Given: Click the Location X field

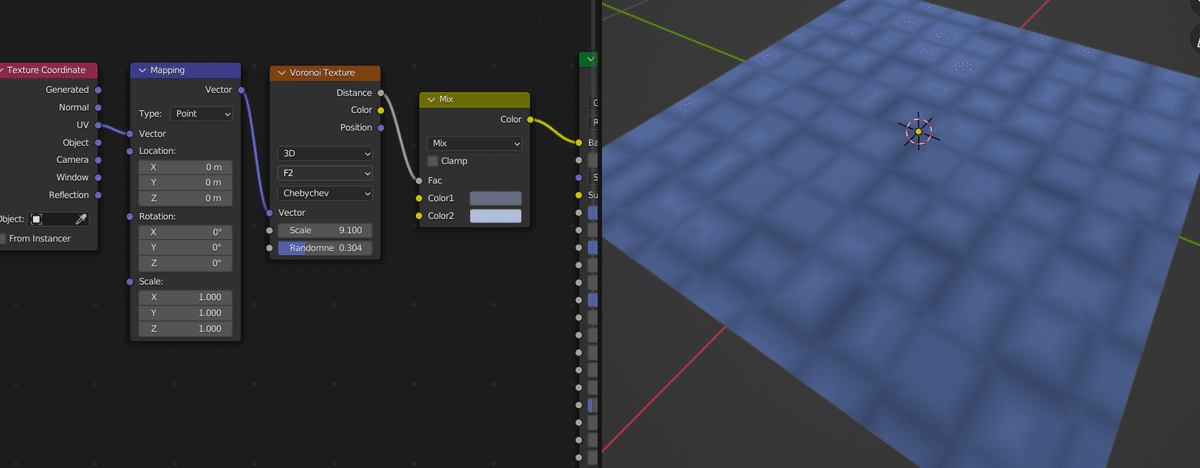Looking at the screenshot, I should [185, 167].
